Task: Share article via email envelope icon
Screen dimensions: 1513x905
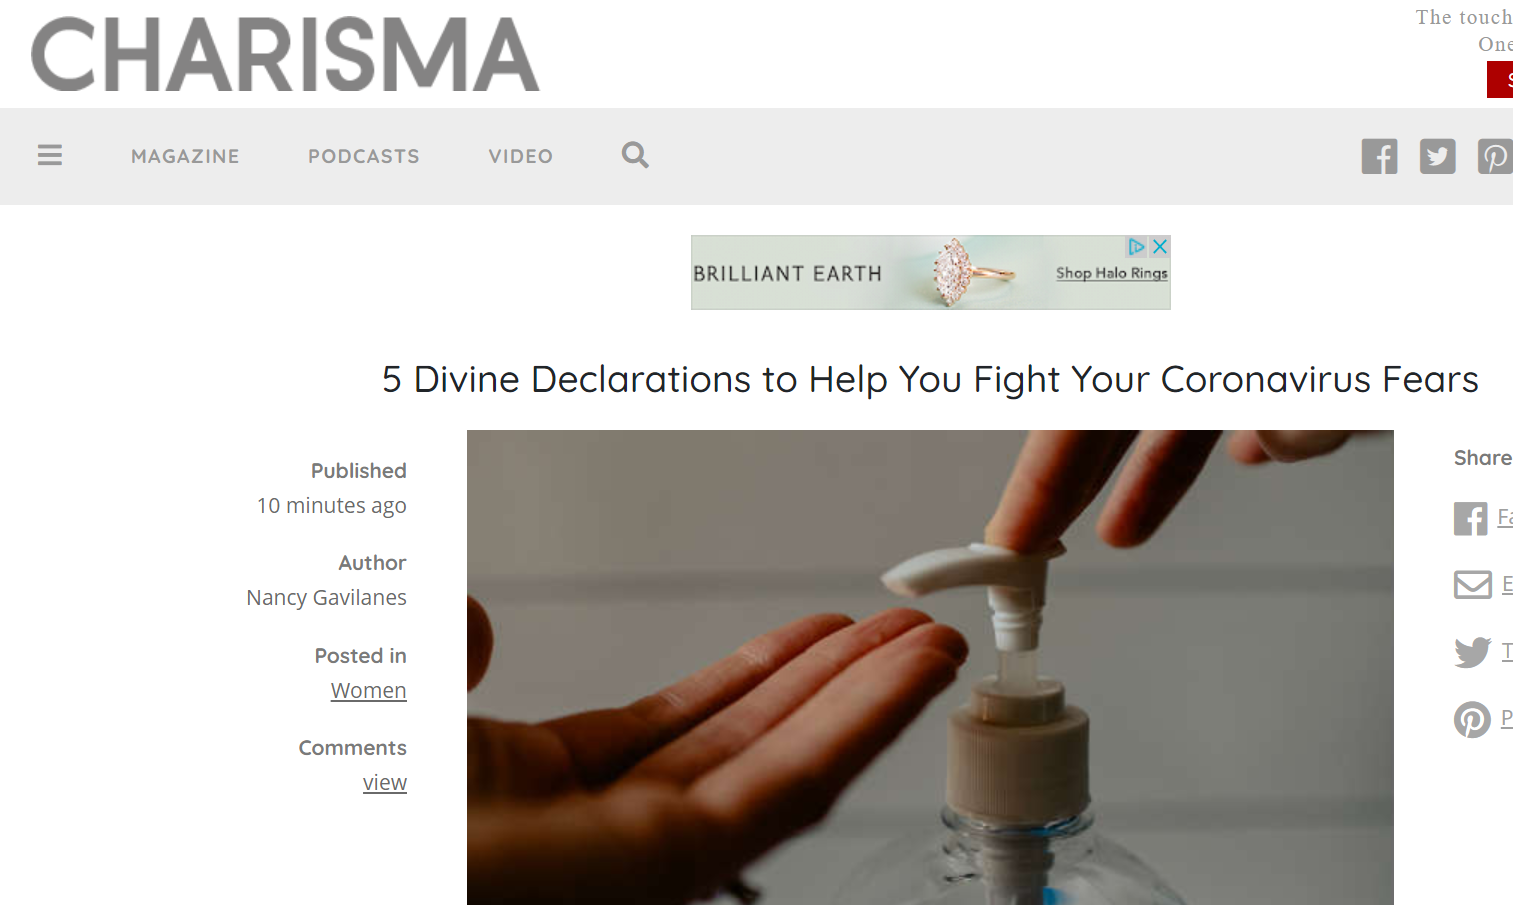Action: point(1473,584)
